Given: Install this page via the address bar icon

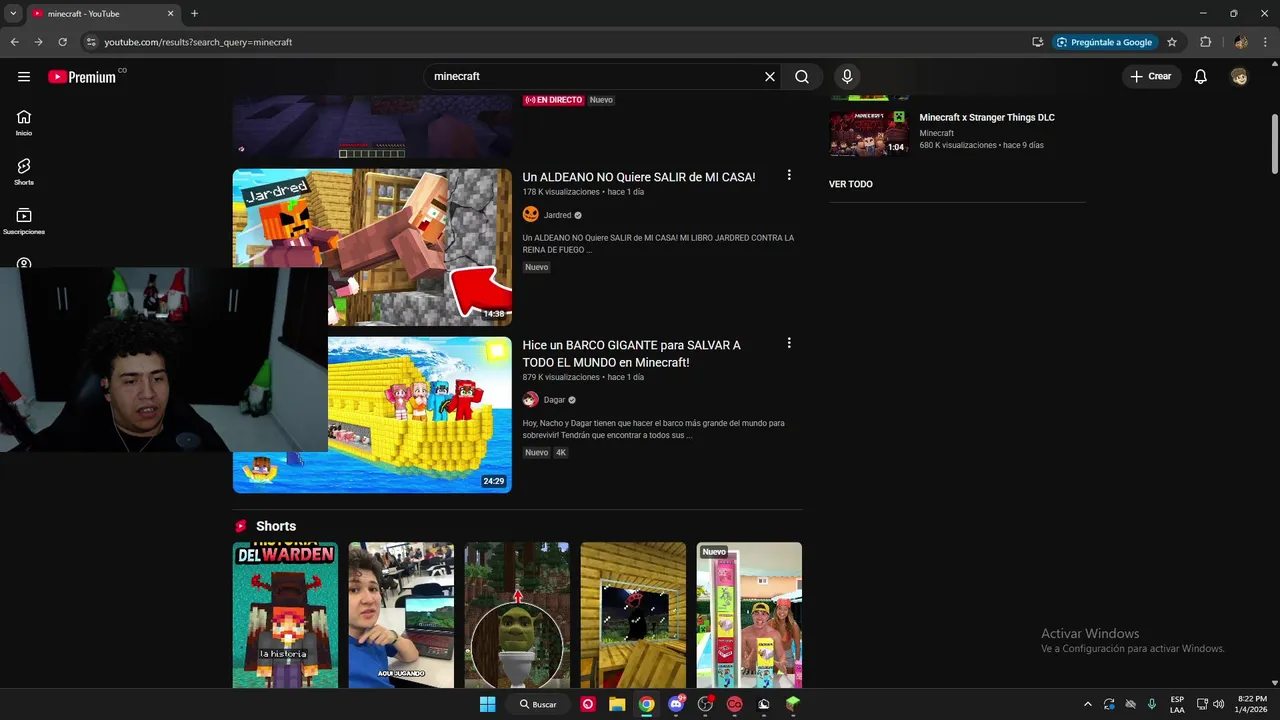Looking at the screenshot, I should click(1038, 42).
